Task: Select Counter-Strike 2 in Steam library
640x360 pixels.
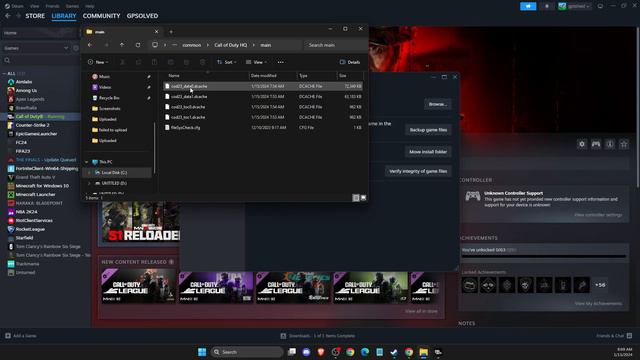Action: tap(32, 125)
